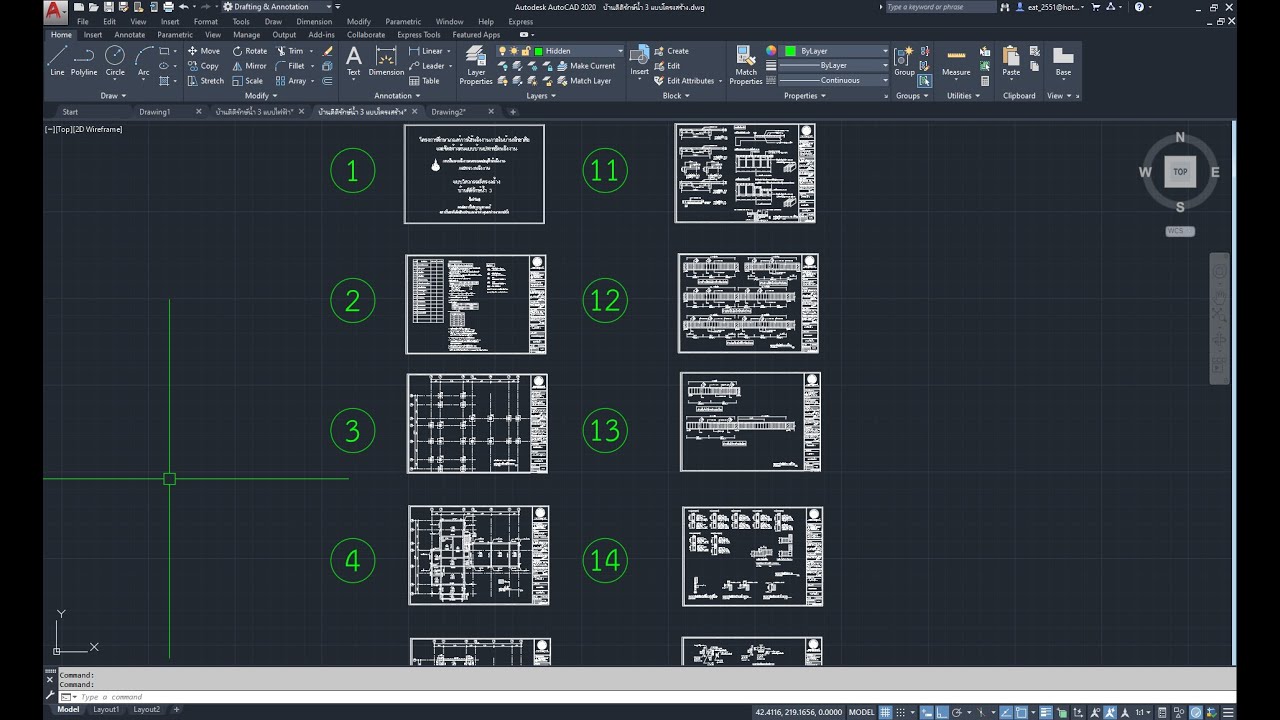1280x720 pixels.
Task: Click the Copy tool in Modify panel
Action: pos(203,66)
